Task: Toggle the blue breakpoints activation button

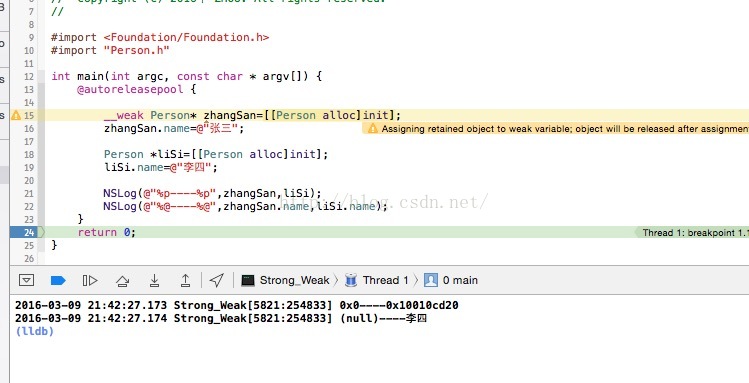Action: click(x=58, y=280)
